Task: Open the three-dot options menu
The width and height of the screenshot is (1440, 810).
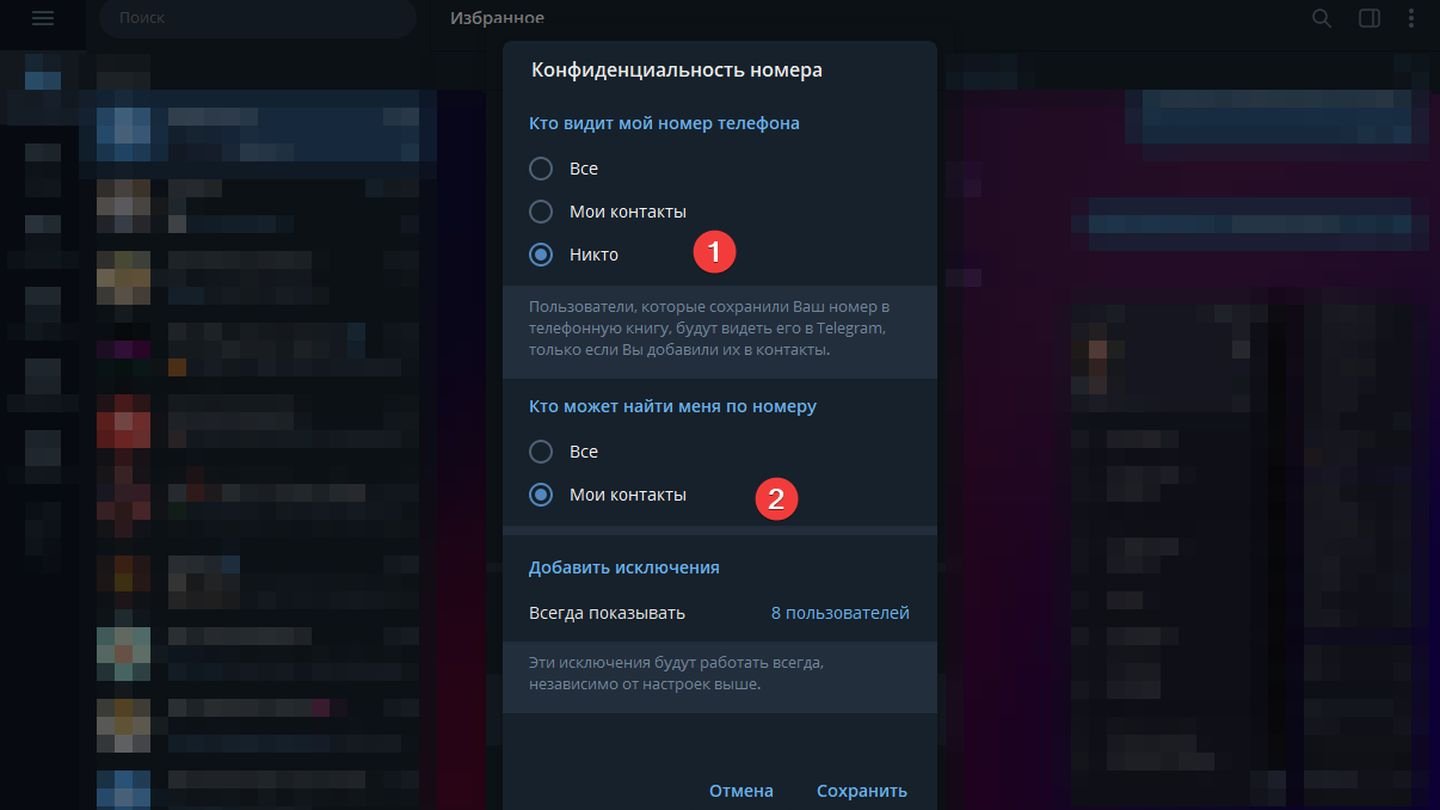Action: (x=1411, y=18)
